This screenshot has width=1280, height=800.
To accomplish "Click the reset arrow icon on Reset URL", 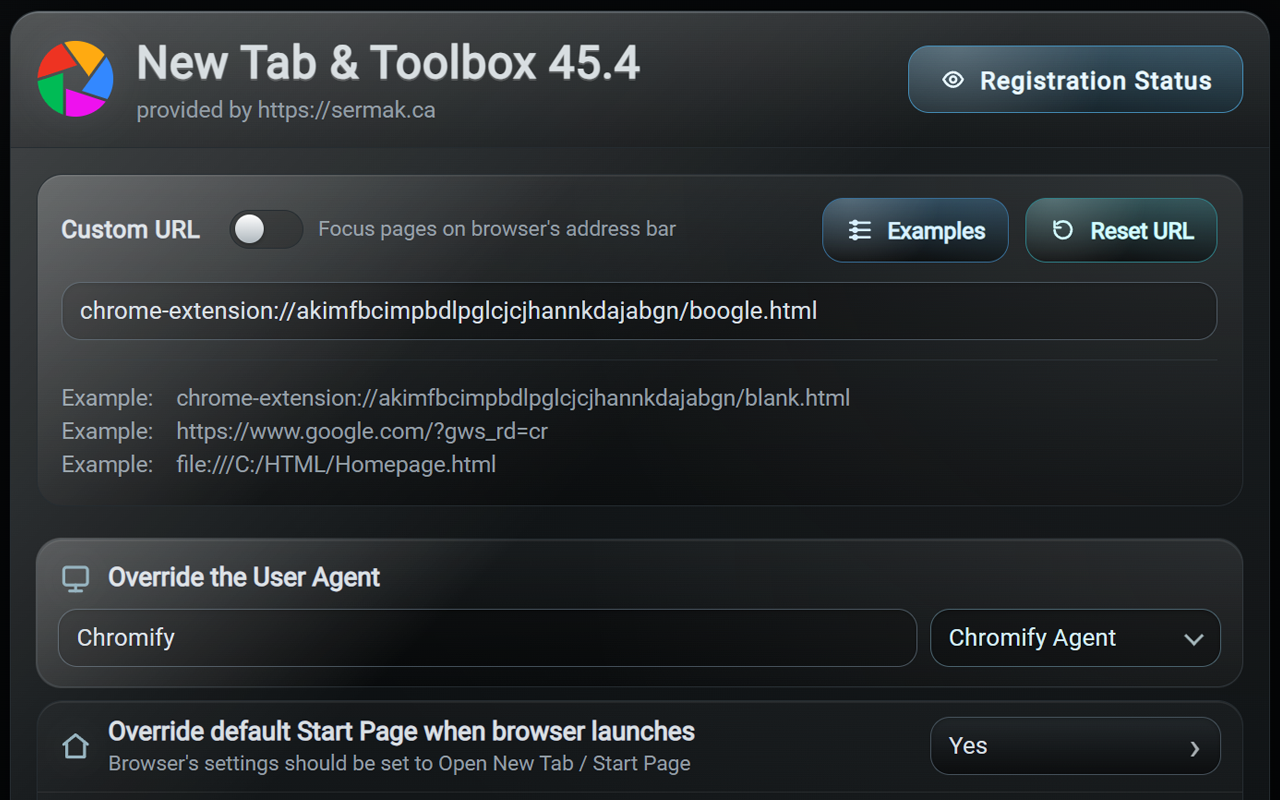I will tap(1063, 230).
